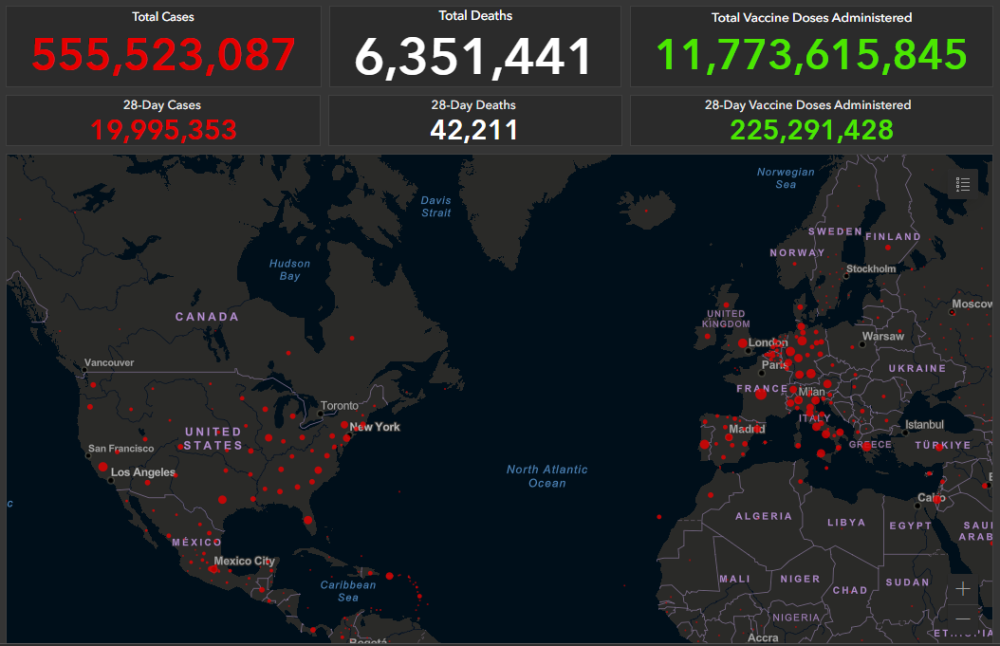Click the Warsaw city label
Viewport: 1000px width, 646px height.
click(883, 336)
